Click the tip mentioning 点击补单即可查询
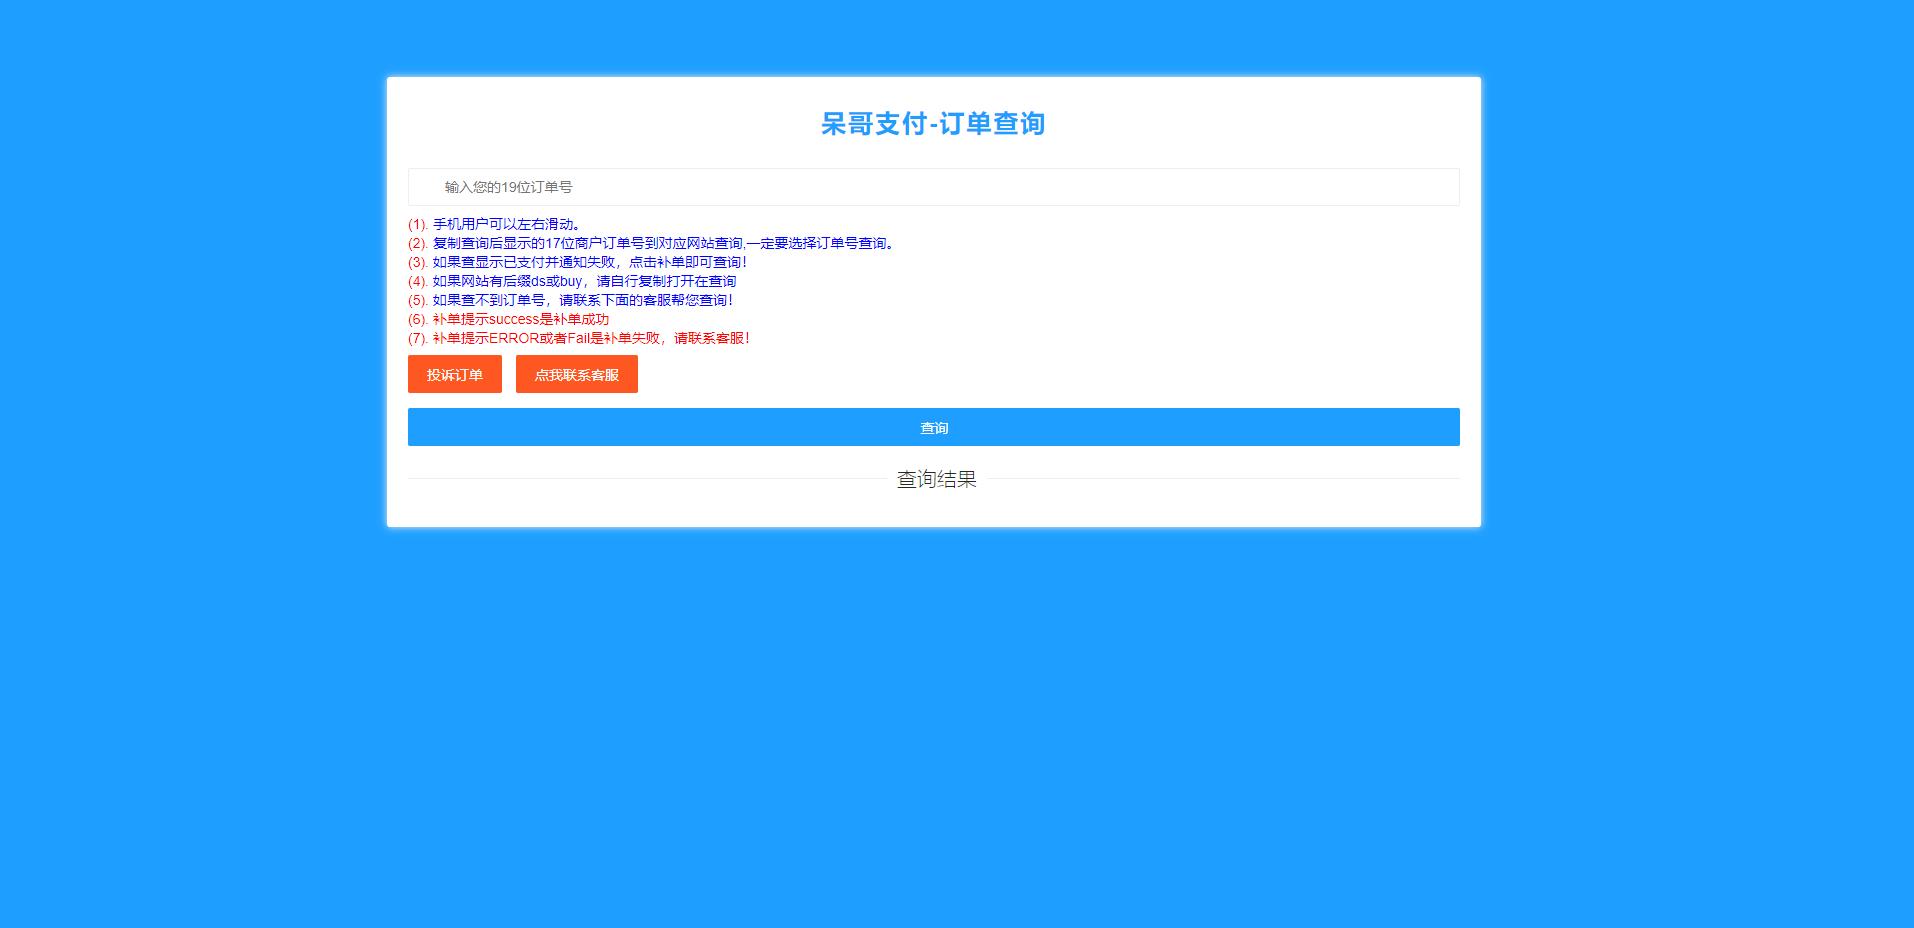 click(x=589, y=263)
